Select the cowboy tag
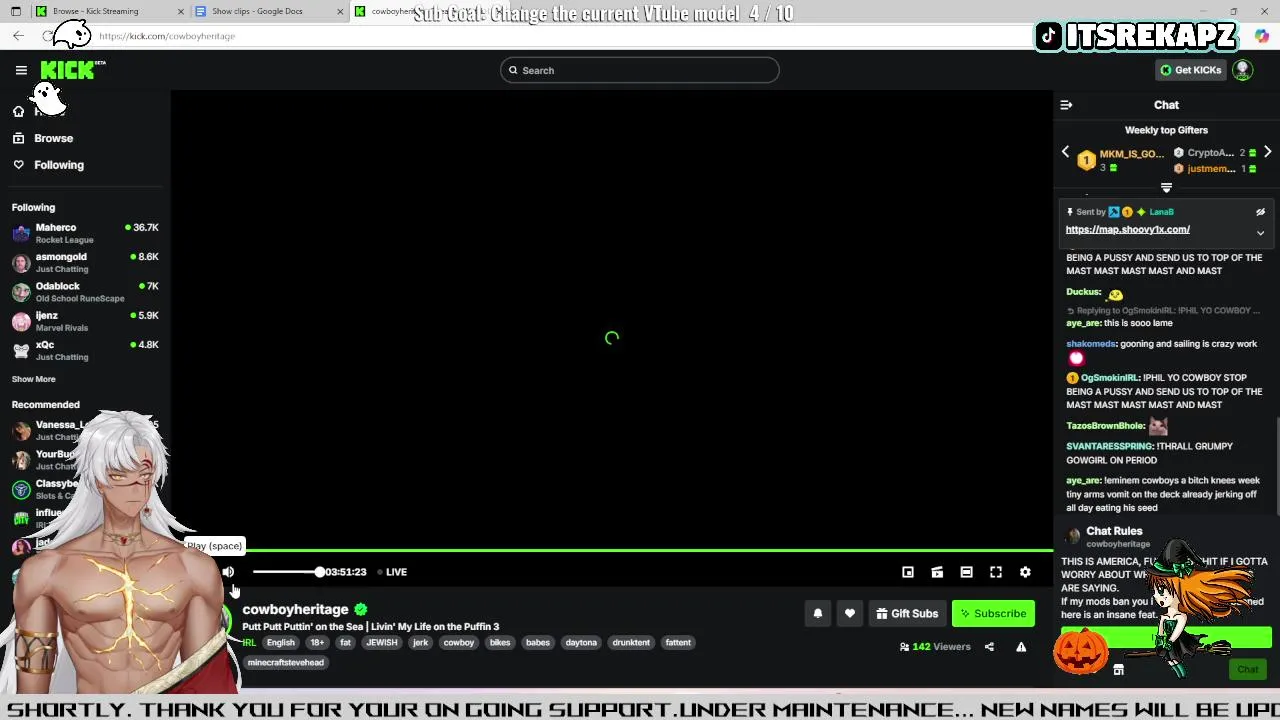1280x720 pixels. (459, 643)
